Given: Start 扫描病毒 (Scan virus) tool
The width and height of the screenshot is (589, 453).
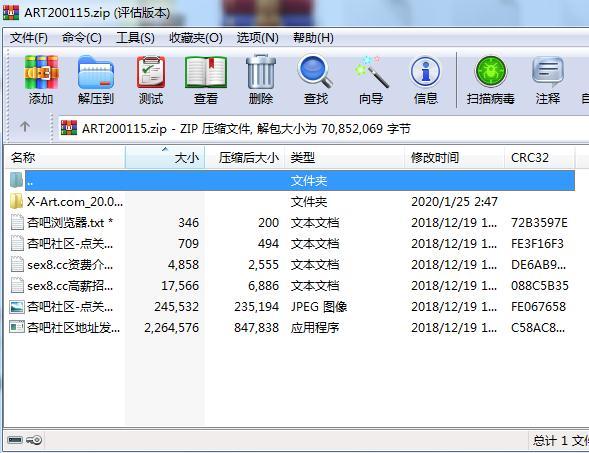Looking at the screenshot, I should (490, 80).
